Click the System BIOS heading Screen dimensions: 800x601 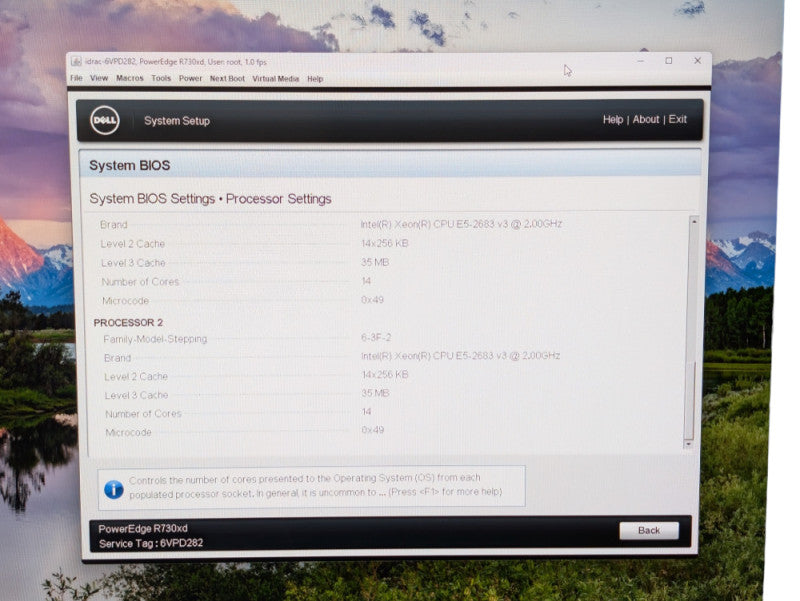pyautogui.click(x=130, y=165)
